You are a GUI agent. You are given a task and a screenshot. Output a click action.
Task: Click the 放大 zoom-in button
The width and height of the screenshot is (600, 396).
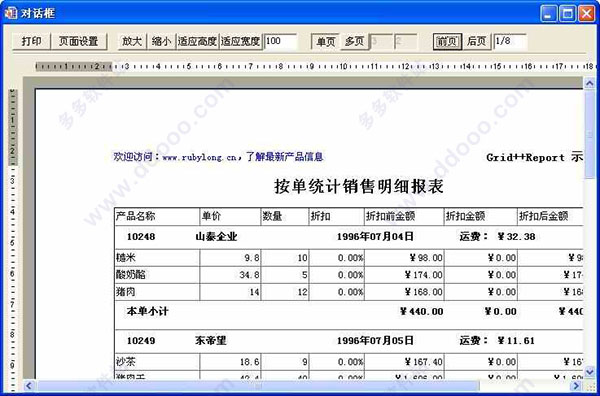point(132,41)
